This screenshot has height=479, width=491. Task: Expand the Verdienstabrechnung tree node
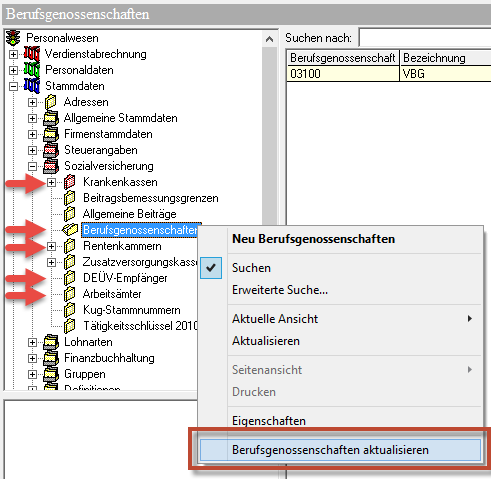(13, 54)
